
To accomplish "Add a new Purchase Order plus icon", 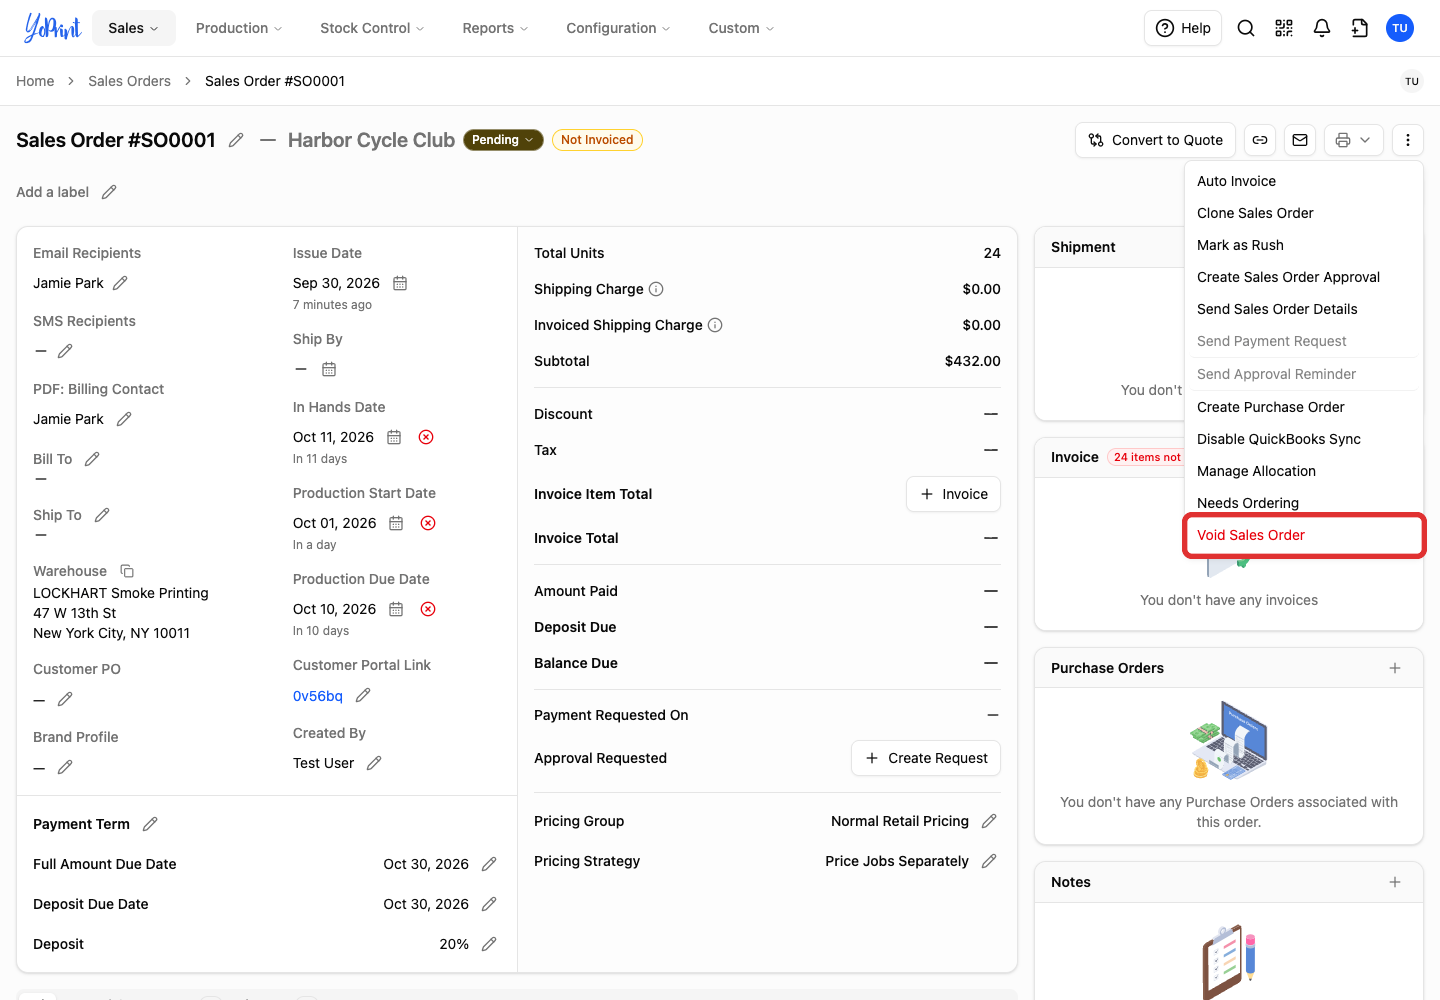I will pyautogui.click(x=1395, y=668).
